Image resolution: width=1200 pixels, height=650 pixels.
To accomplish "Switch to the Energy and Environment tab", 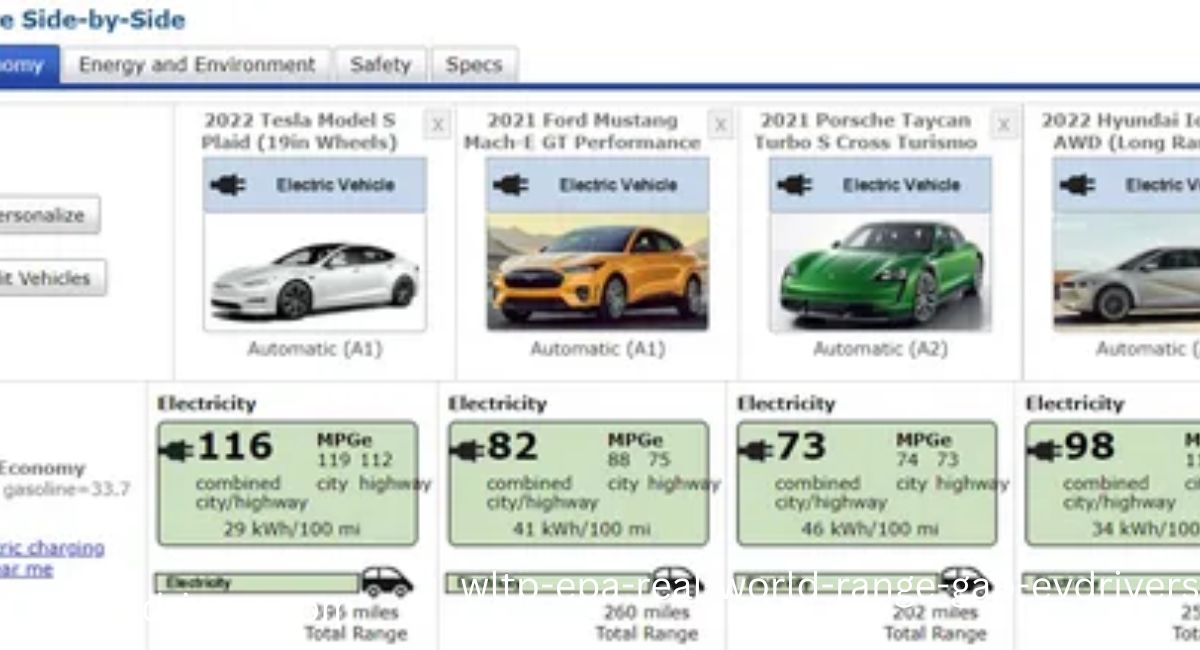I will point(196,65).
